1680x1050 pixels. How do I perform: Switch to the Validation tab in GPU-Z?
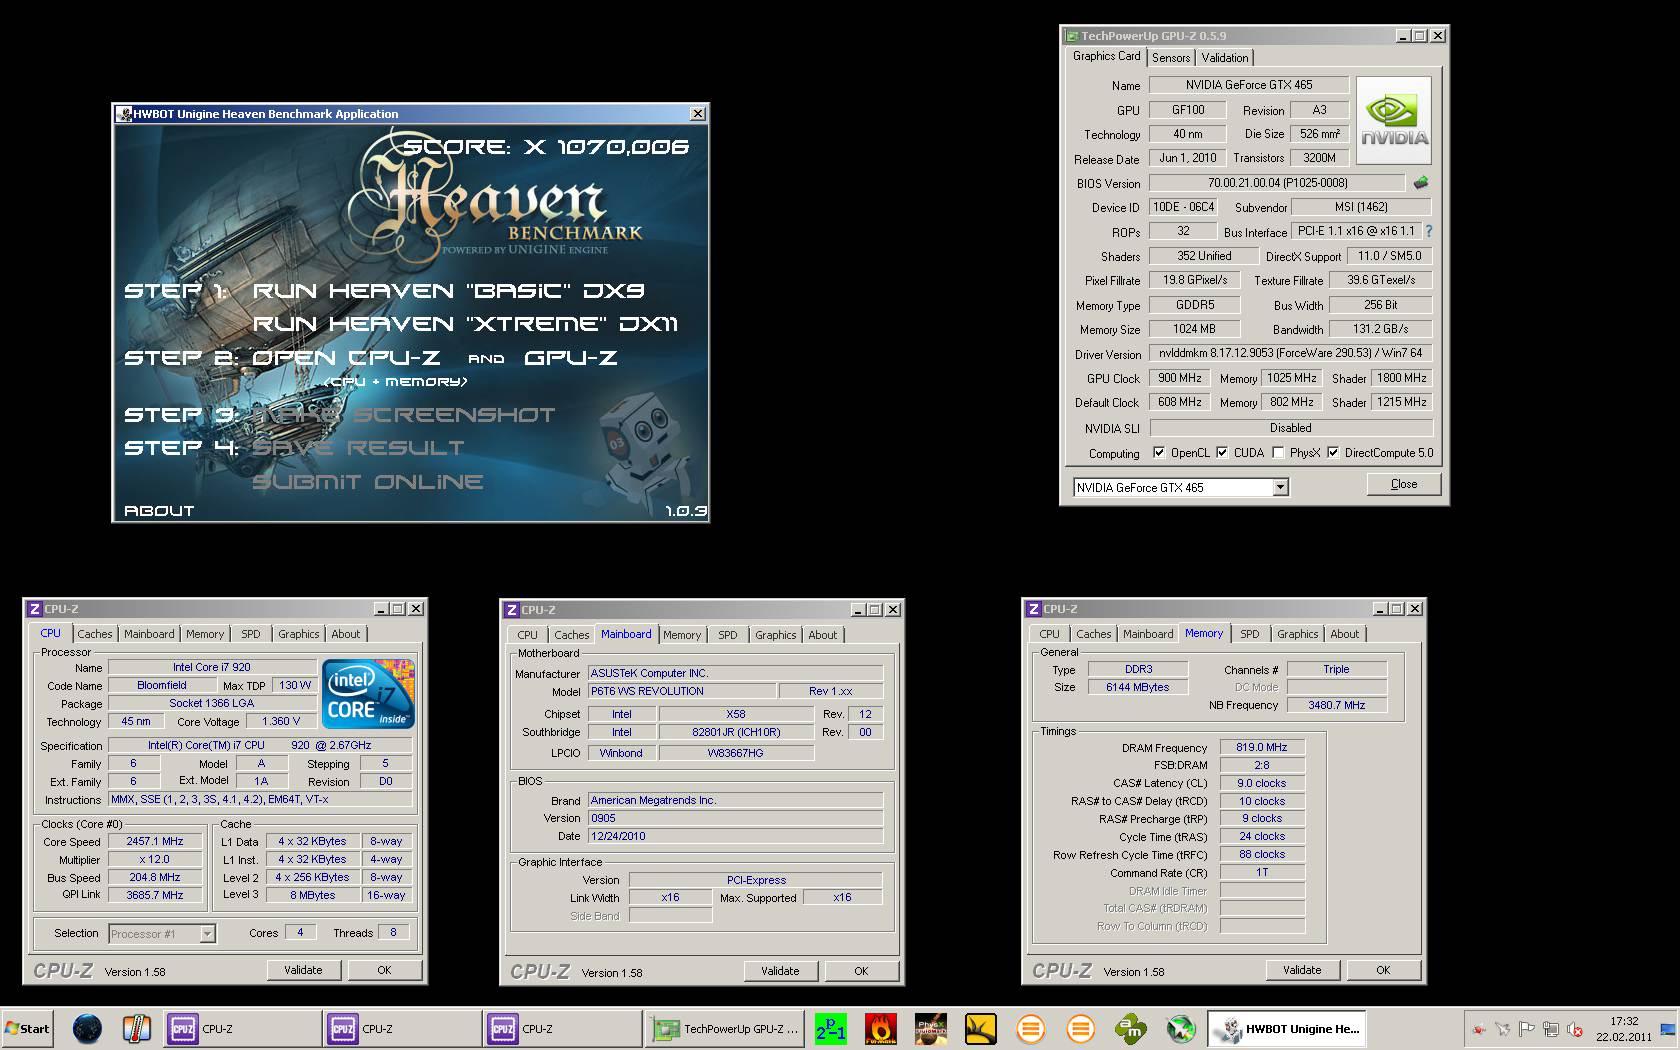pyautogui.click(x=1224, y=58)
